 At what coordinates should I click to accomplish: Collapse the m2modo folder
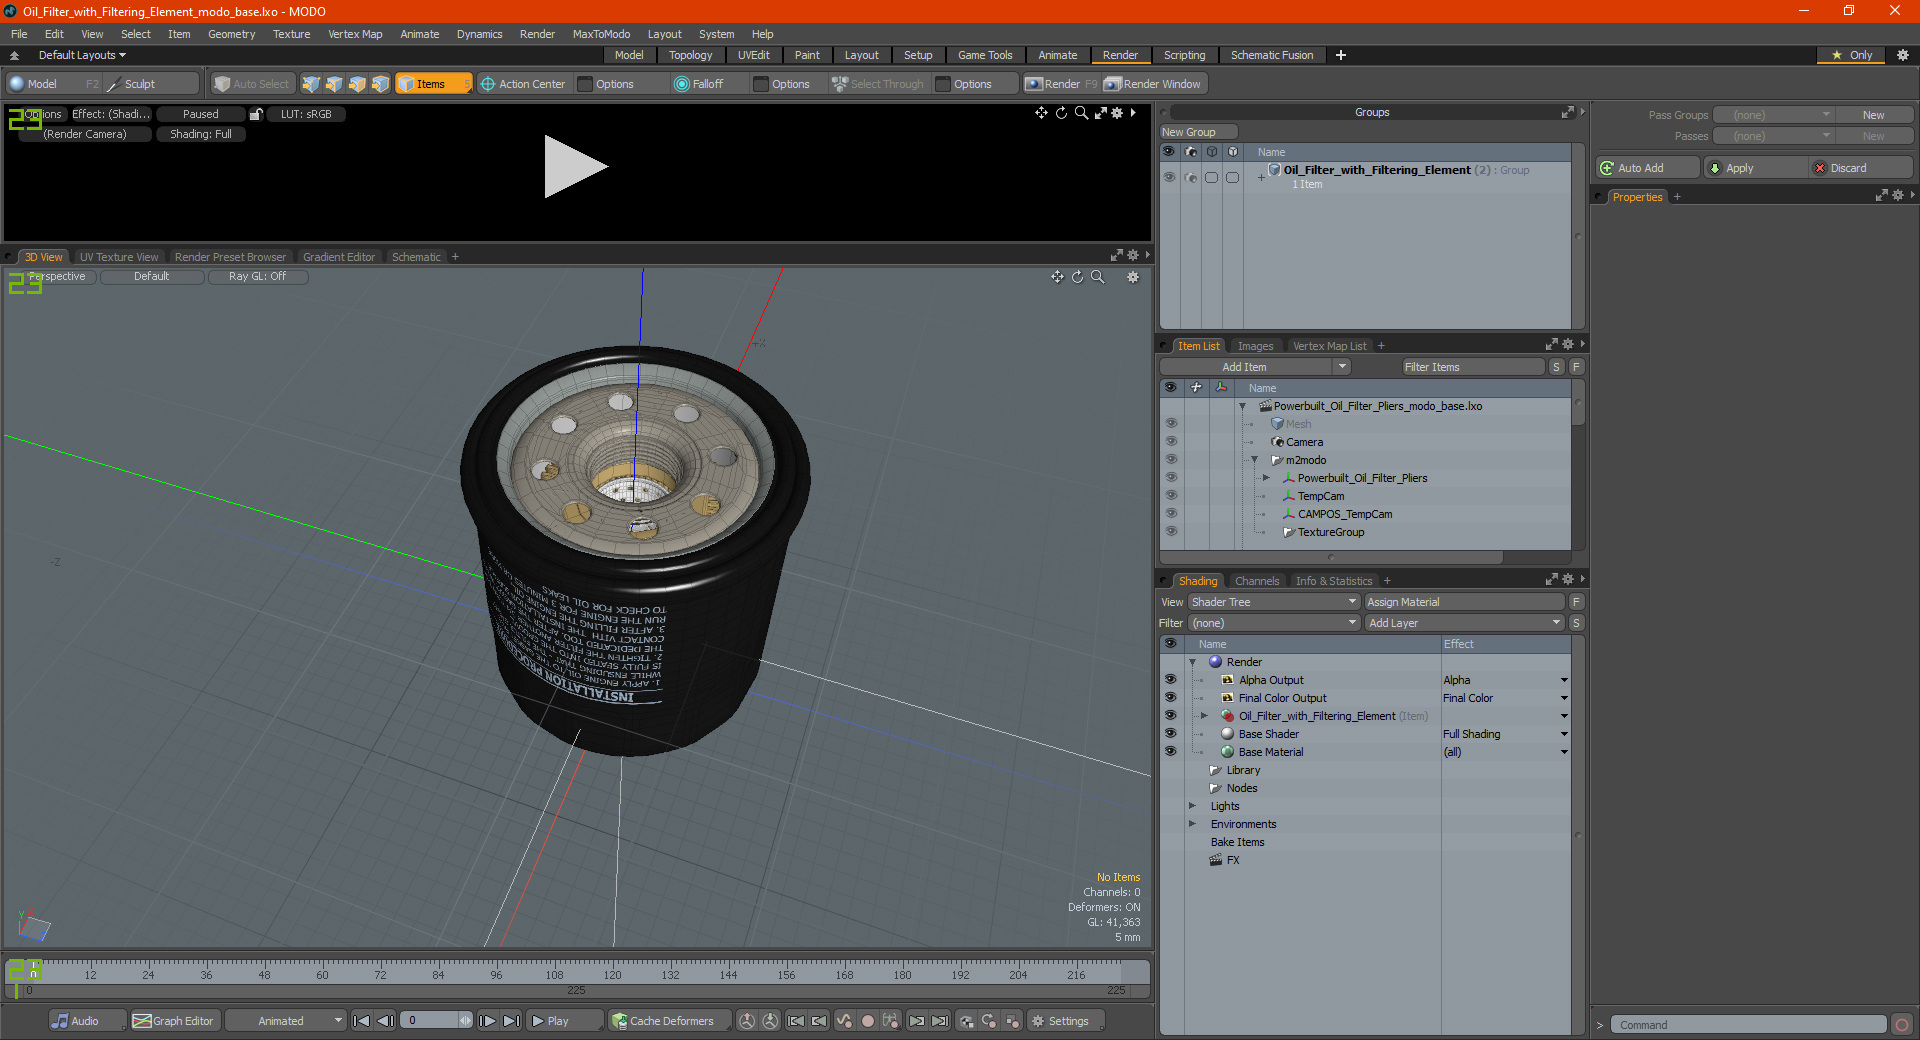tap(1255, 460)
